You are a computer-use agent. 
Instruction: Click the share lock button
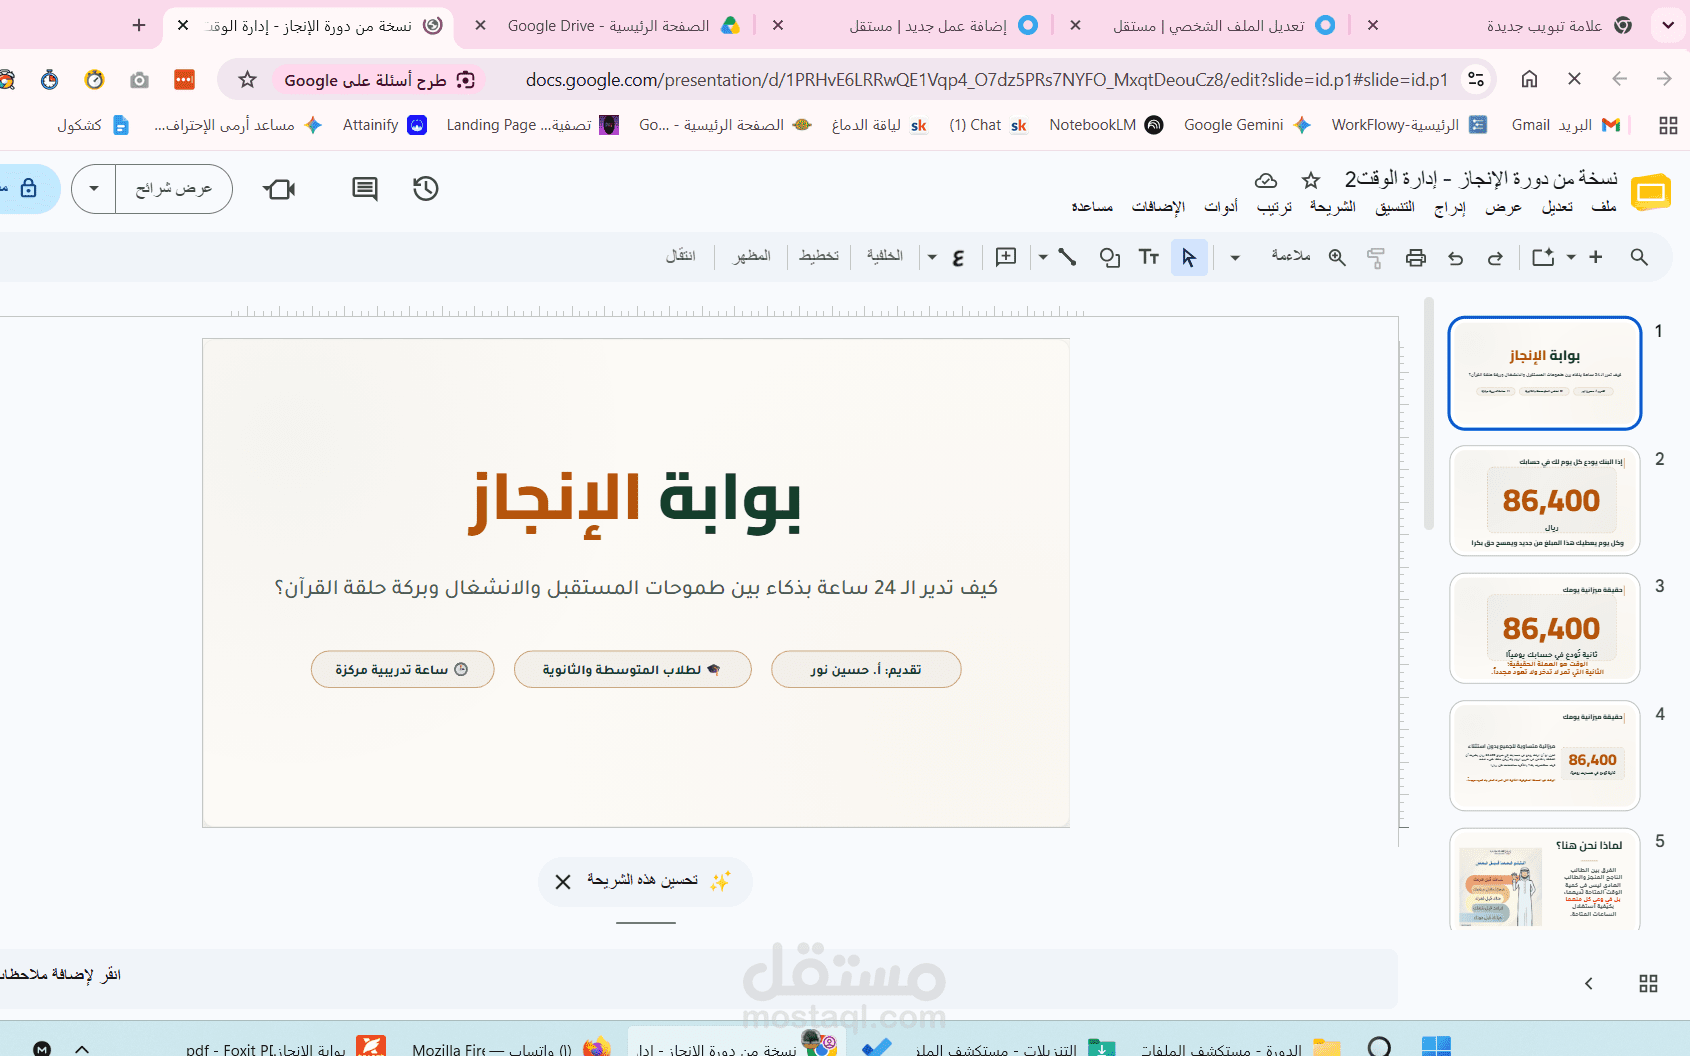point(28,188)
